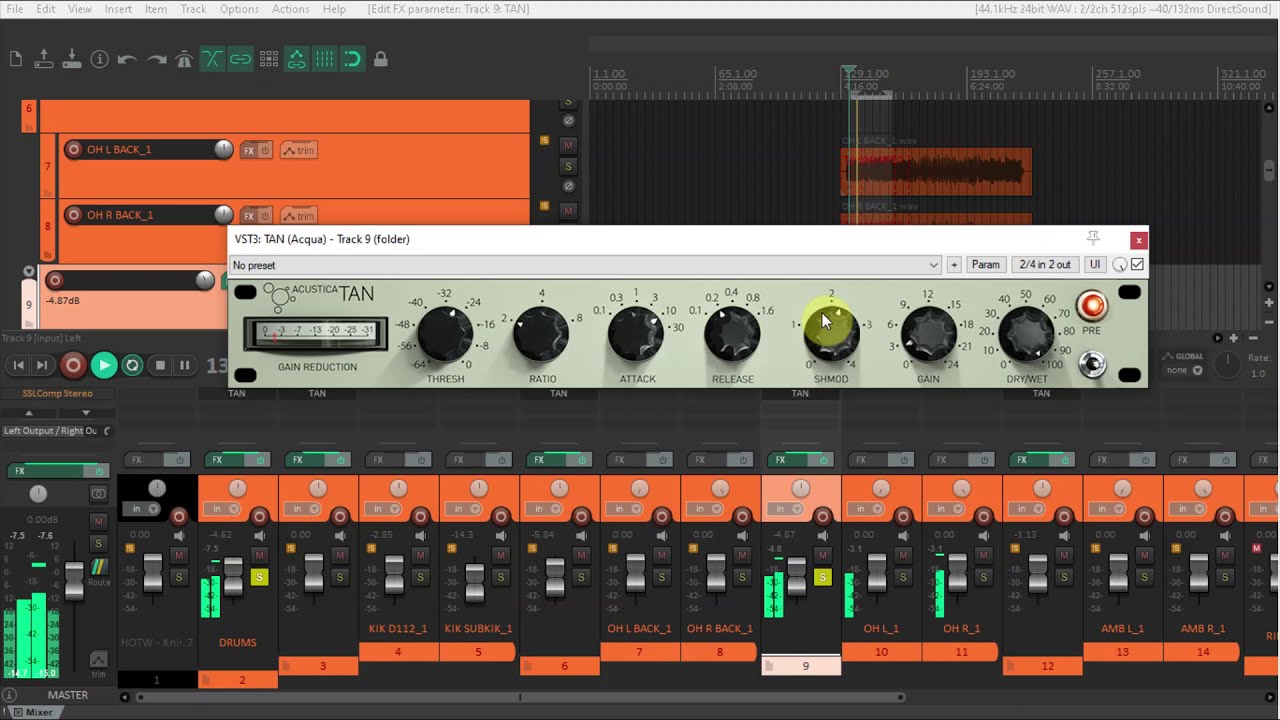Open the File menu
1280x720 pixels.
pyautogui.click(x=15, y=9)
